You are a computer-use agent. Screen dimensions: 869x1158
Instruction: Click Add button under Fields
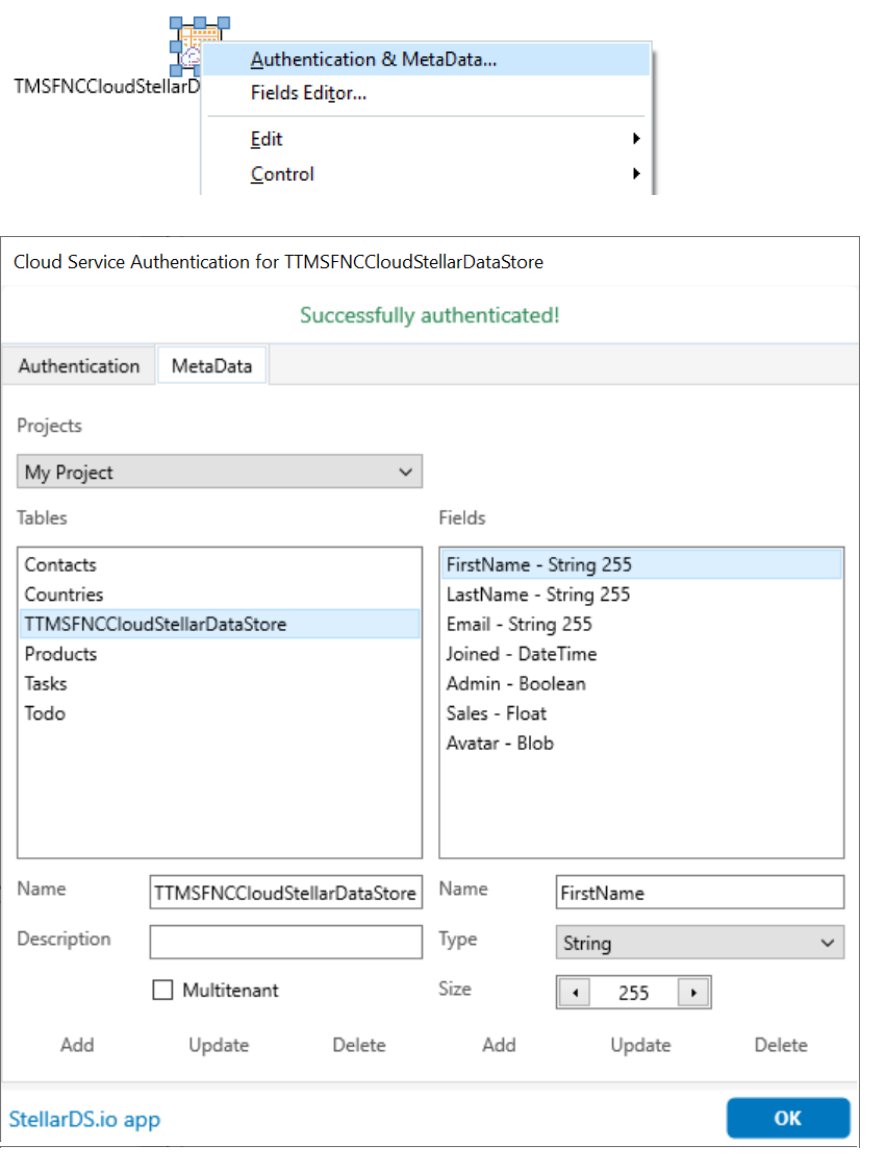[499, 1044]
